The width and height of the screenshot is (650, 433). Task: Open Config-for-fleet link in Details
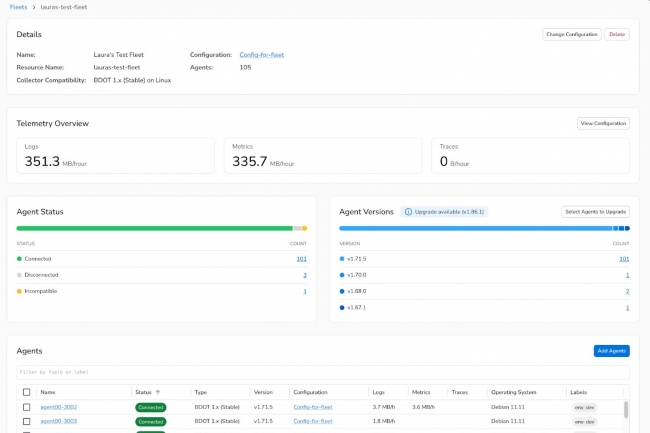(262, 54)
